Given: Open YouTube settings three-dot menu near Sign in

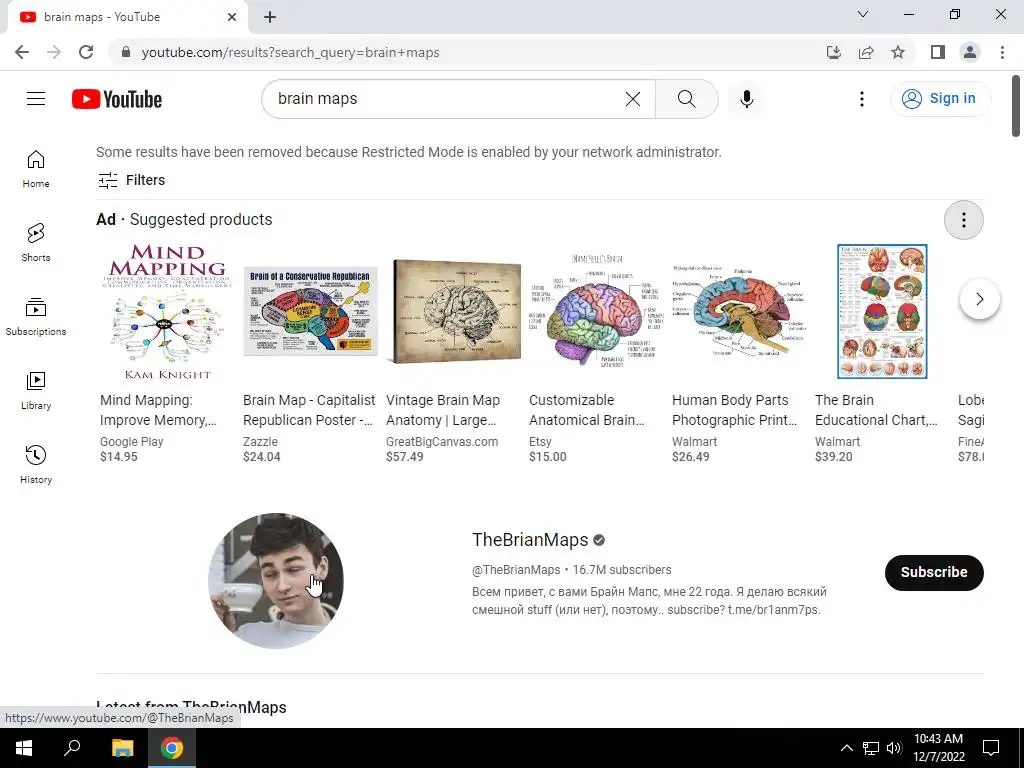Looking at the screenshot, I should 861,99.
